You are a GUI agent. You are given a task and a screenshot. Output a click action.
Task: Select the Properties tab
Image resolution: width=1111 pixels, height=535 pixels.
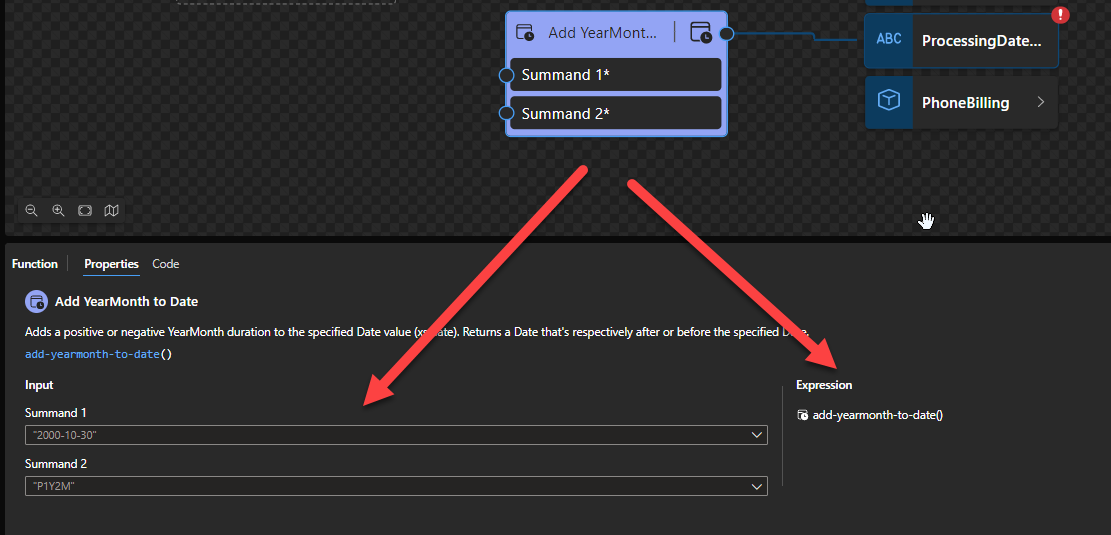(x=111, y=264)
